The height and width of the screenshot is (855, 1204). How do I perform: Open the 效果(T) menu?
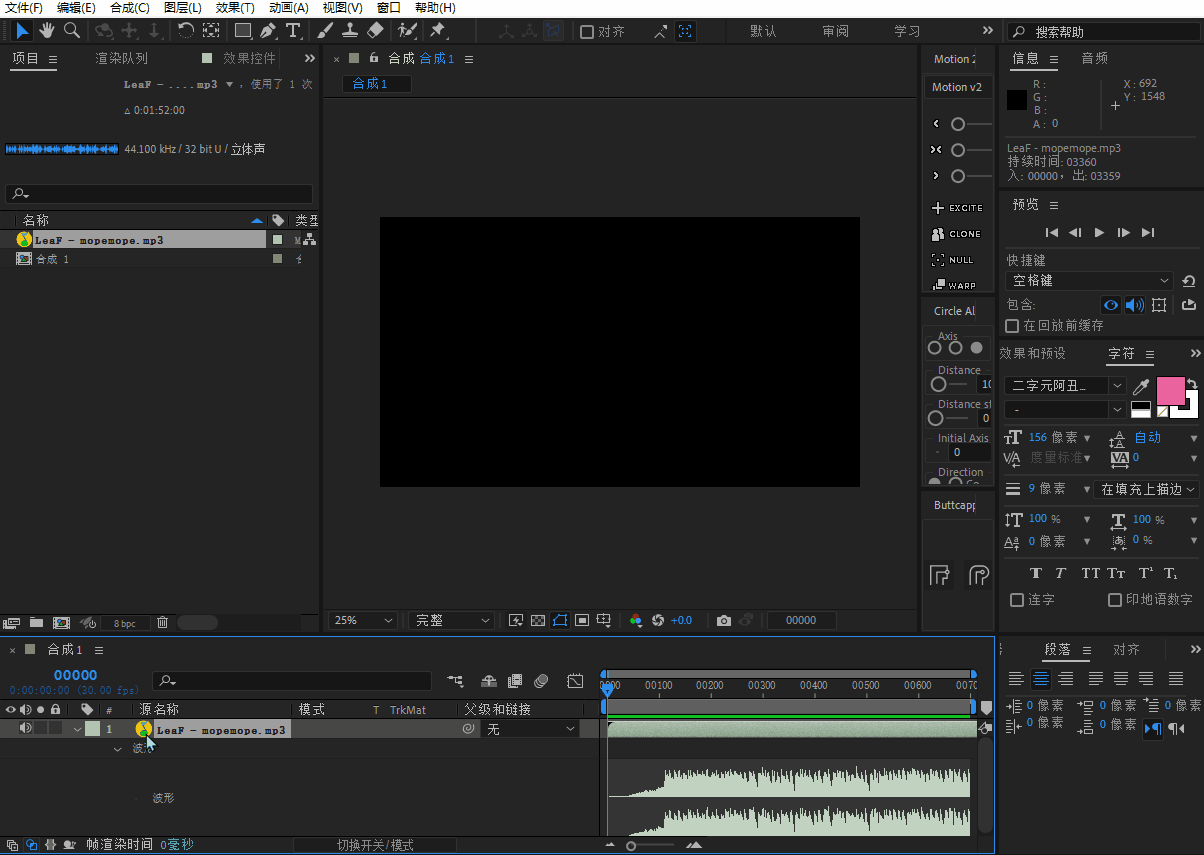(x=235, y=8)
